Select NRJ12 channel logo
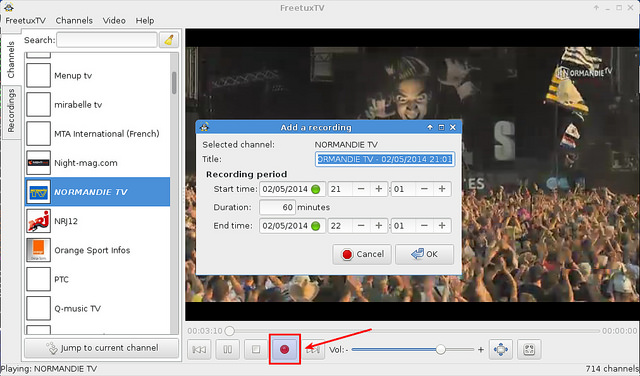This screenshot has width=640, height=376. pos(38,221)
